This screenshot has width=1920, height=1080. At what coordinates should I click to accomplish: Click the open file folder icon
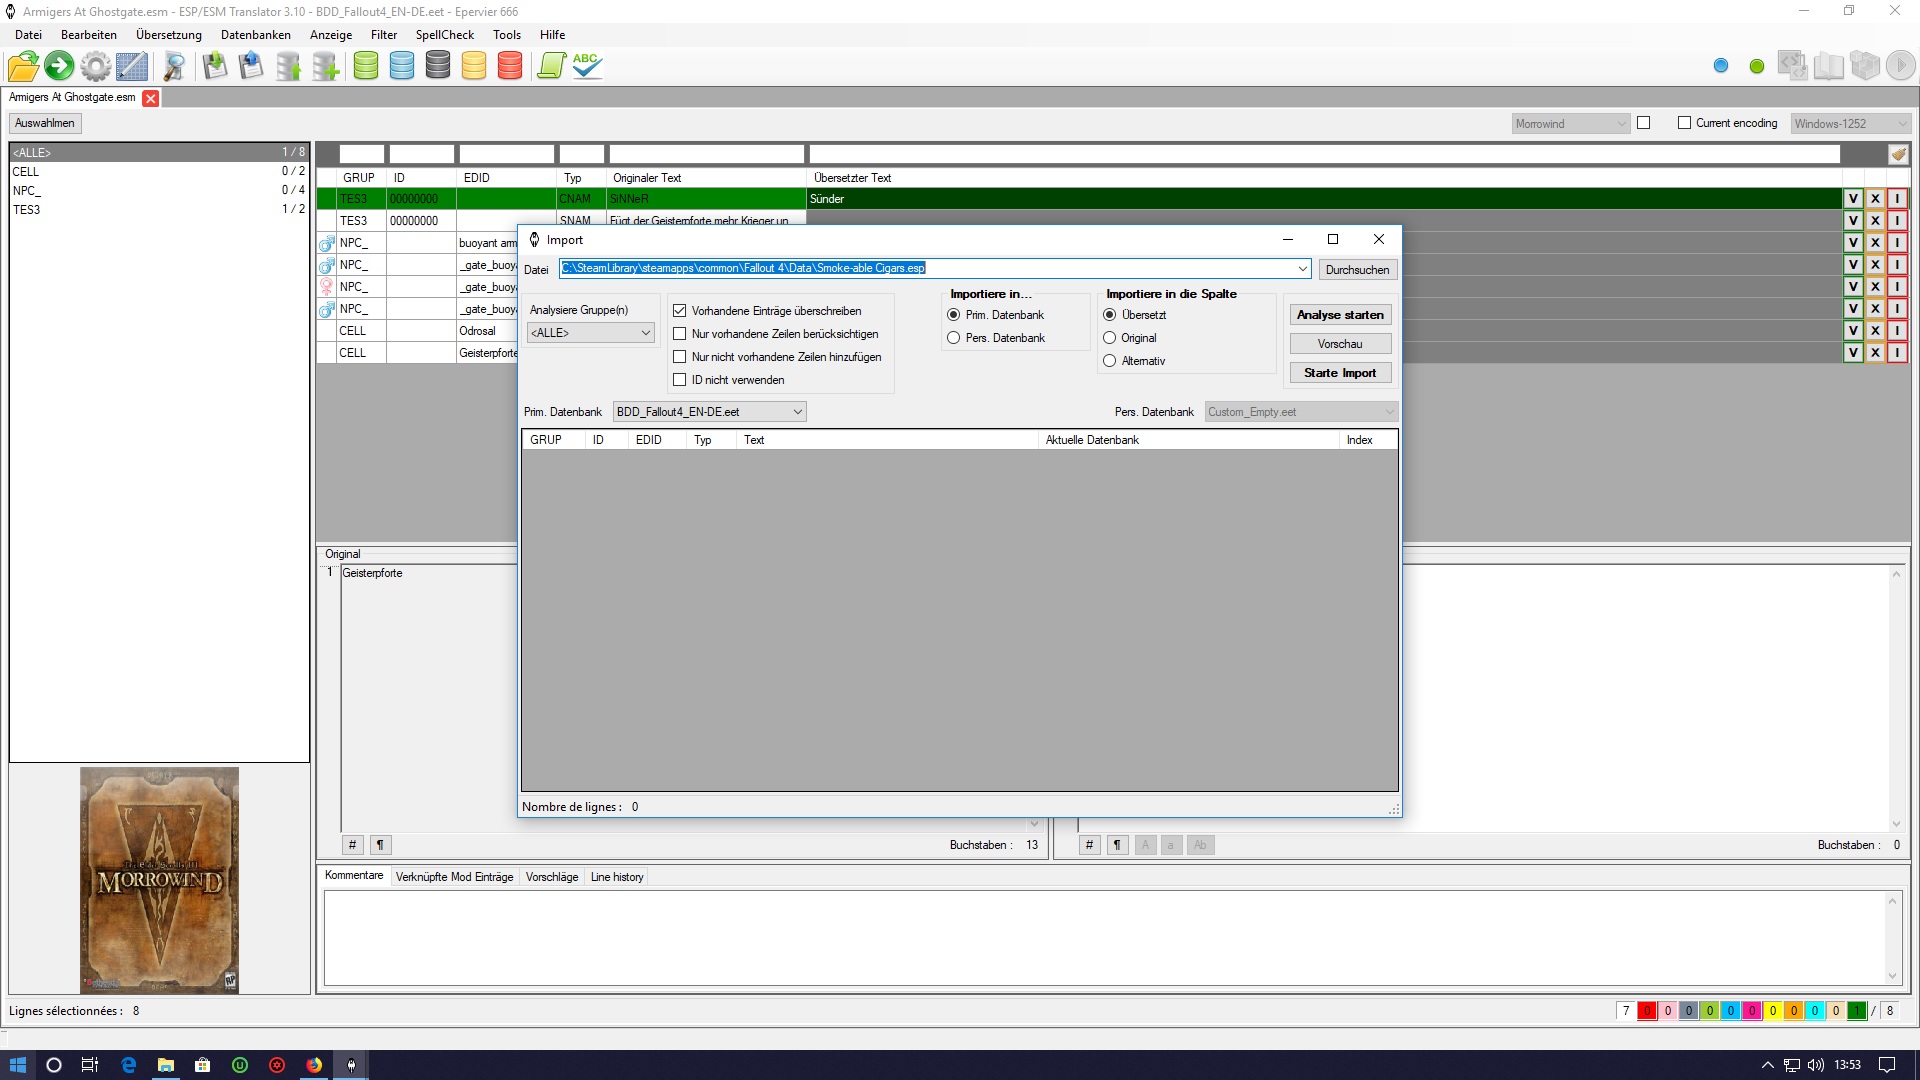(22, 67)
